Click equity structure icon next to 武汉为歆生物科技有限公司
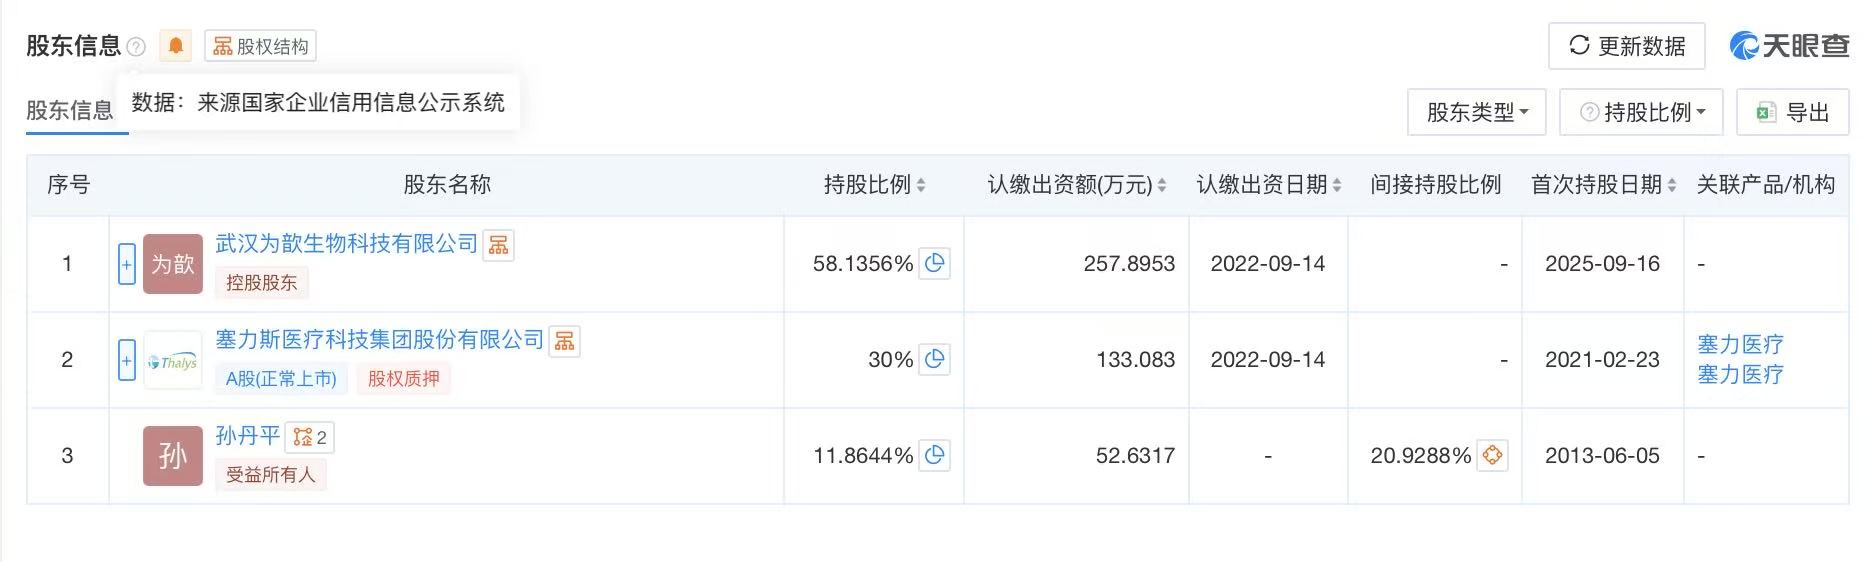This screenshot has height=562, width=1864. tap(499, 244)
